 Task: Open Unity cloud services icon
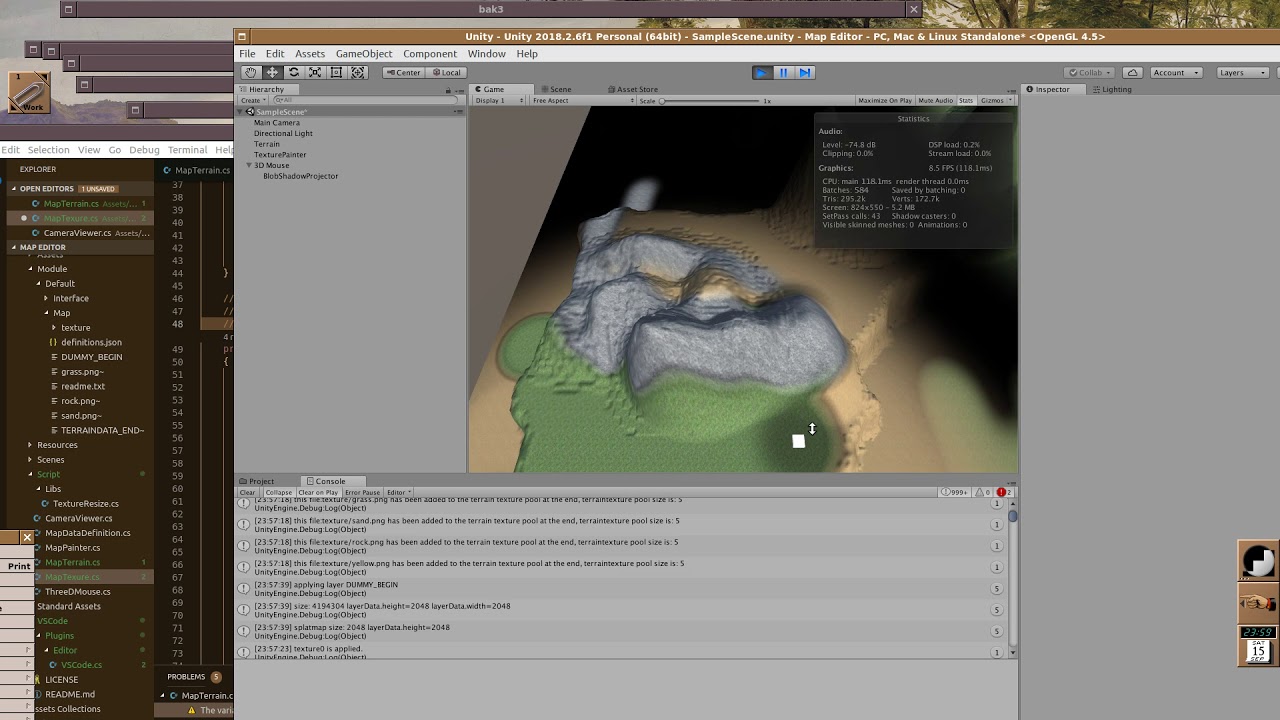point(1133,72)
